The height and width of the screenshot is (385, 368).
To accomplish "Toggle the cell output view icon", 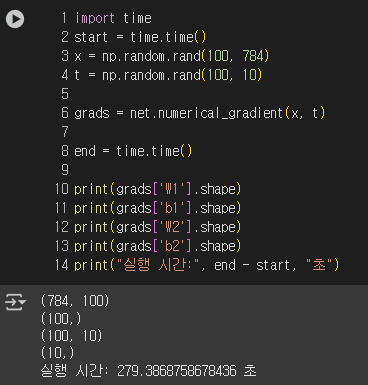I will tap(15, 302).
